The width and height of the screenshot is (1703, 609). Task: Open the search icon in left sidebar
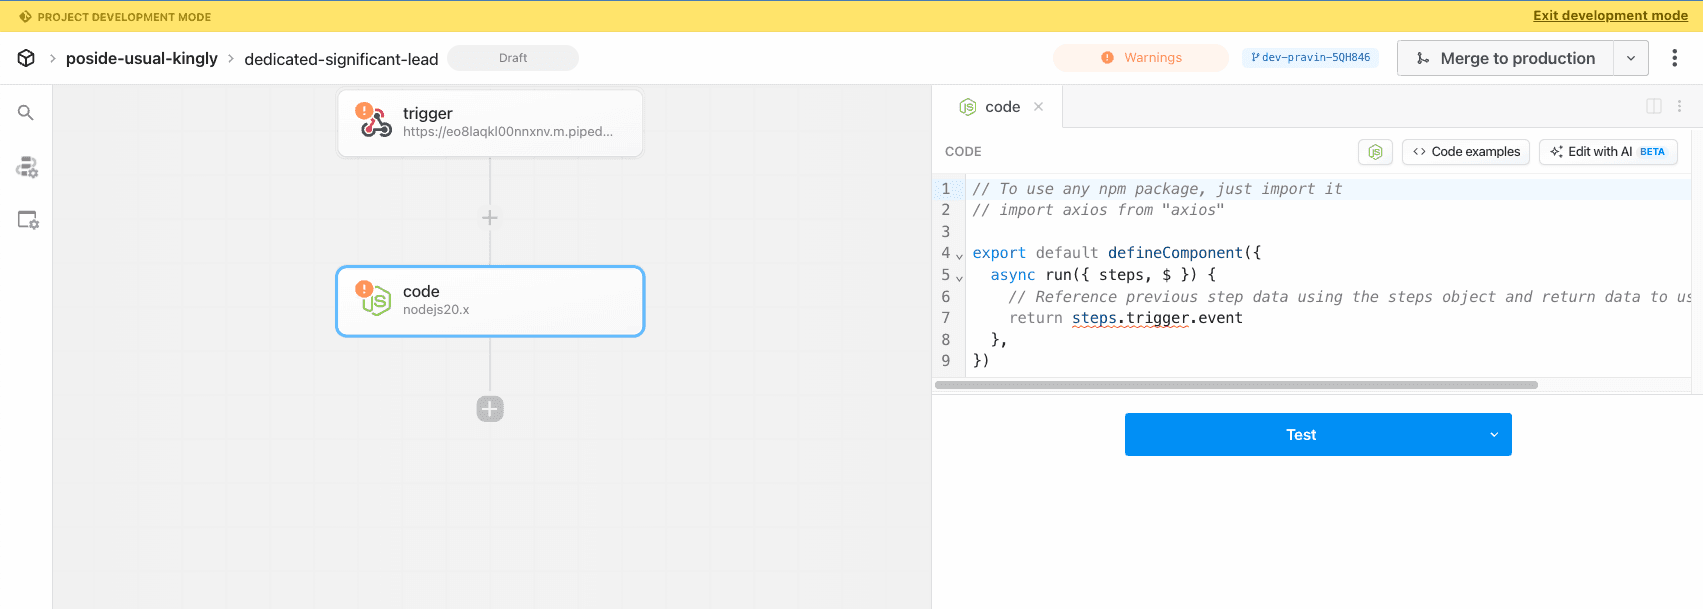(26, 113)
